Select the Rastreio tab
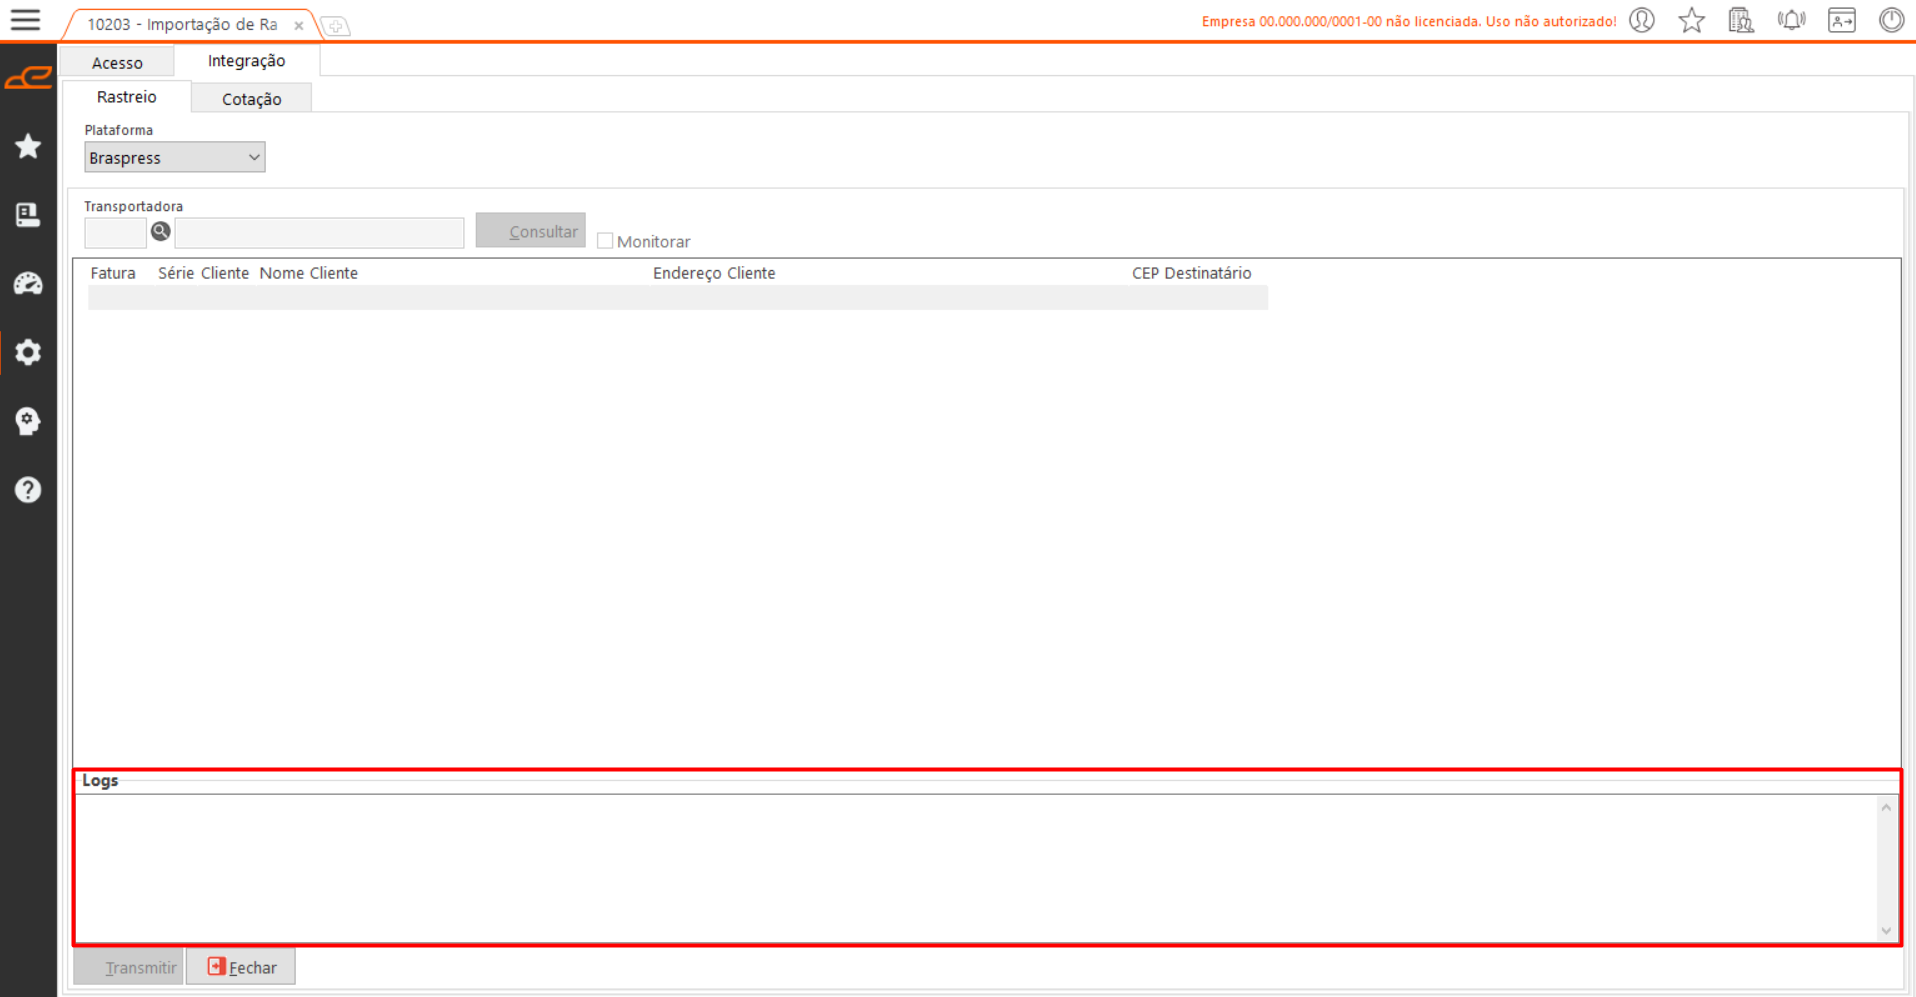Image resolution: width=1916 pixels, height=997 pixels. click(126, 97)
